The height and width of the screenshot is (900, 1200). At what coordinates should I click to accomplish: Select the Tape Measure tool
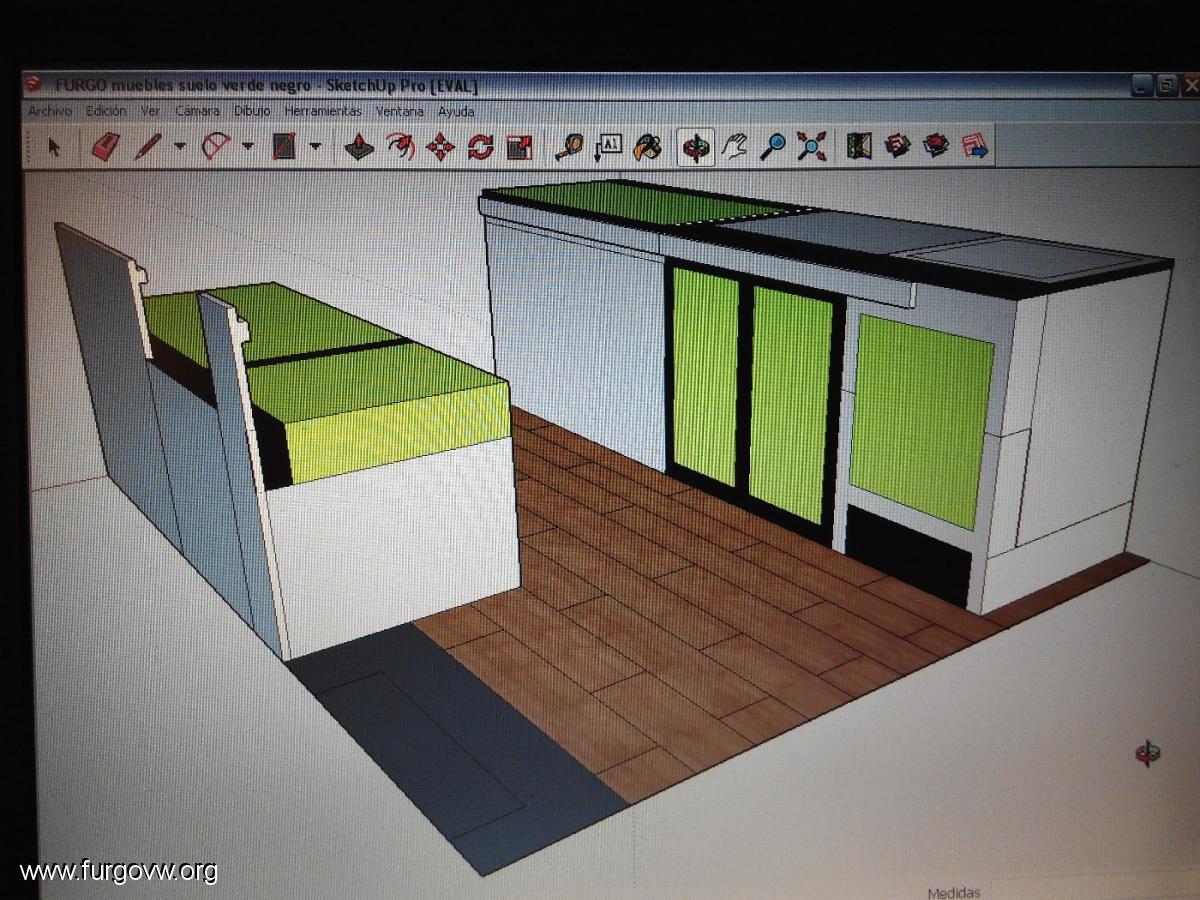pyautogui.click(x=570, y=147)
